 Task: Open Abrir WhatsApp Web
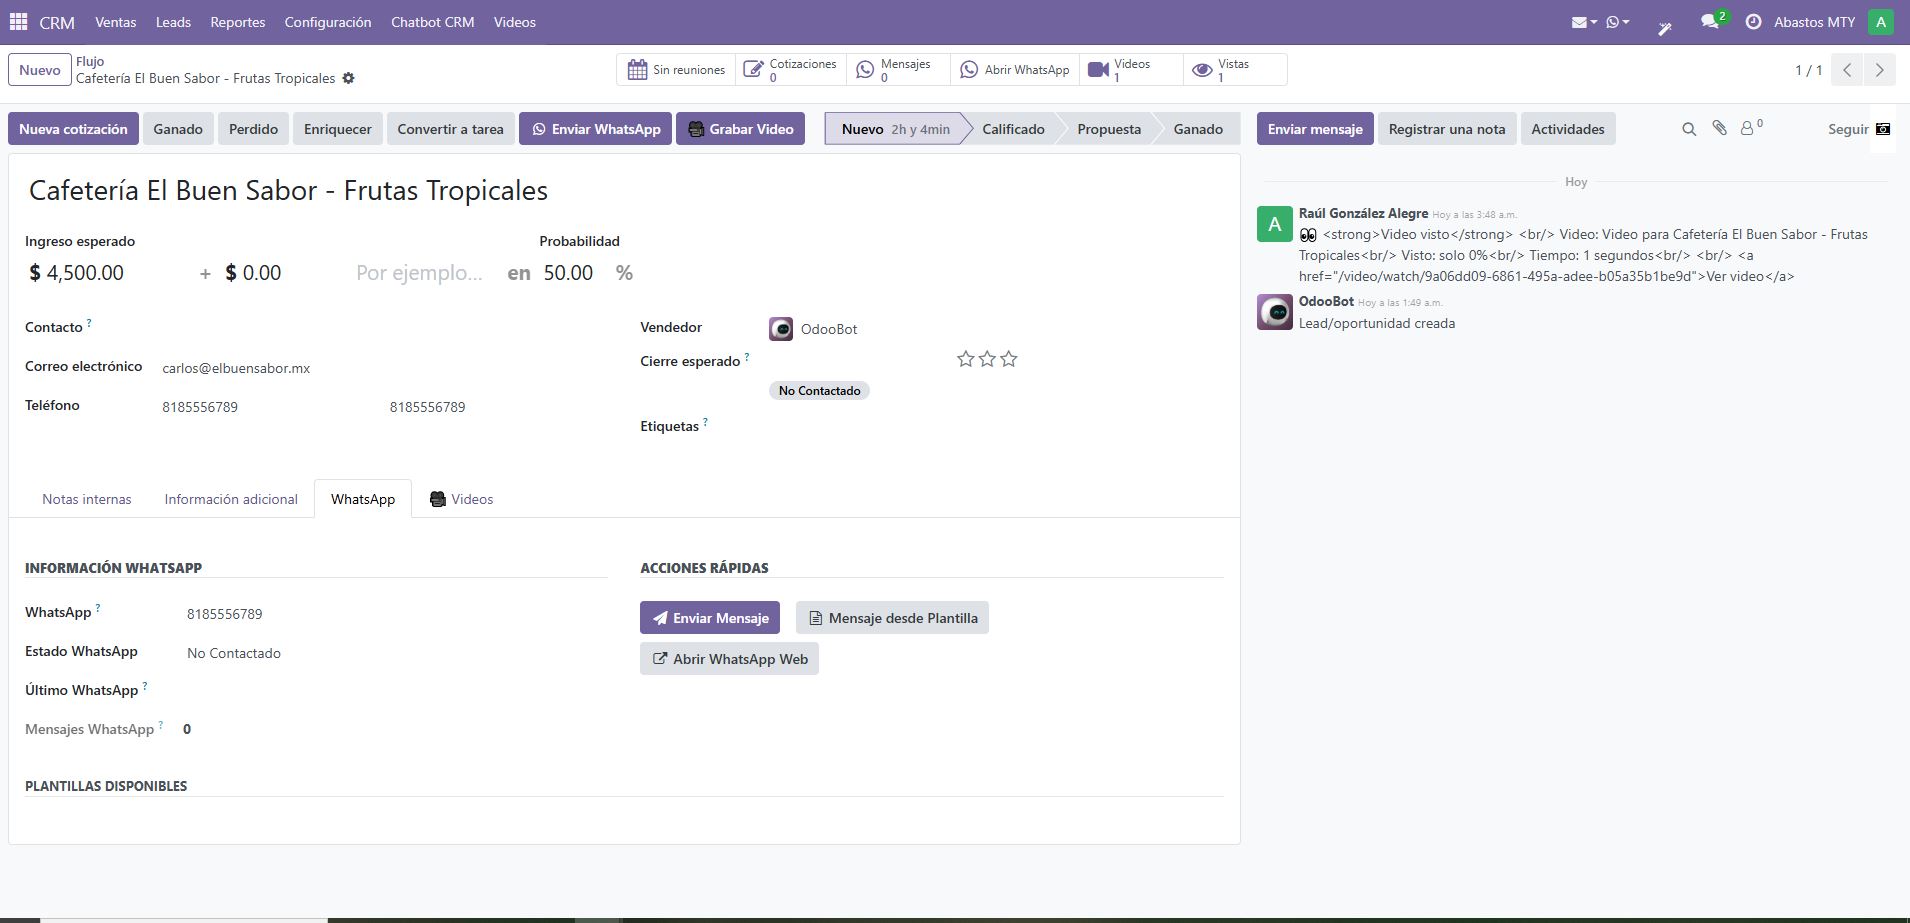[728, 658]
